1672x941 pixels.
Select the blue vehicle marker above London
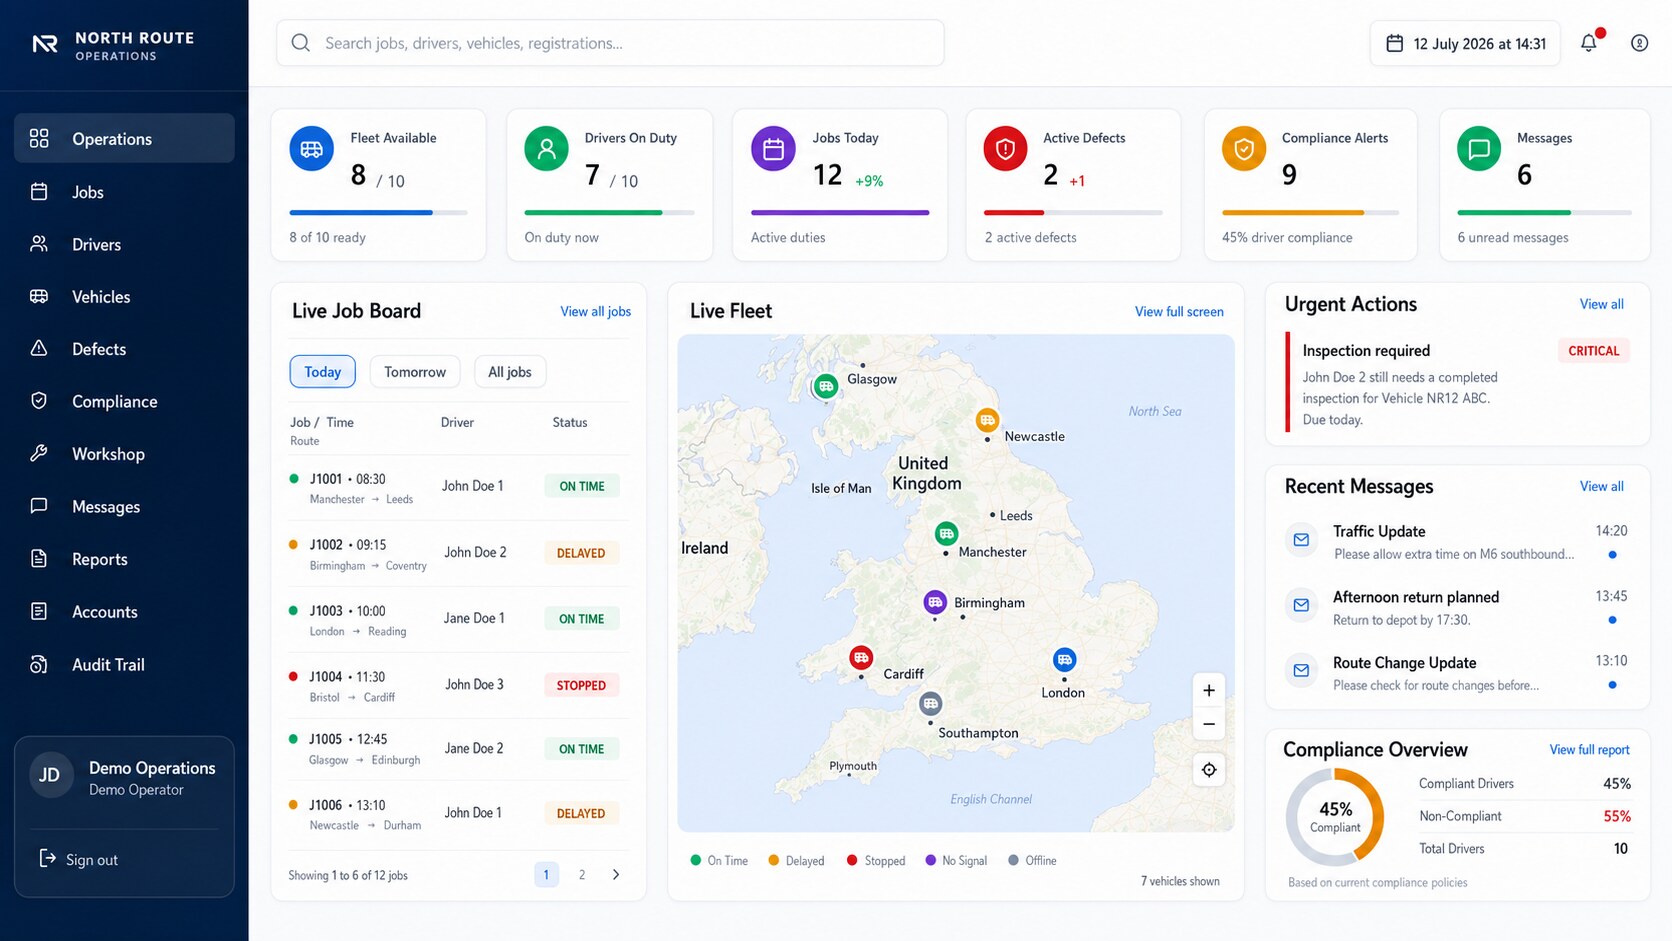click(1064, 659)
